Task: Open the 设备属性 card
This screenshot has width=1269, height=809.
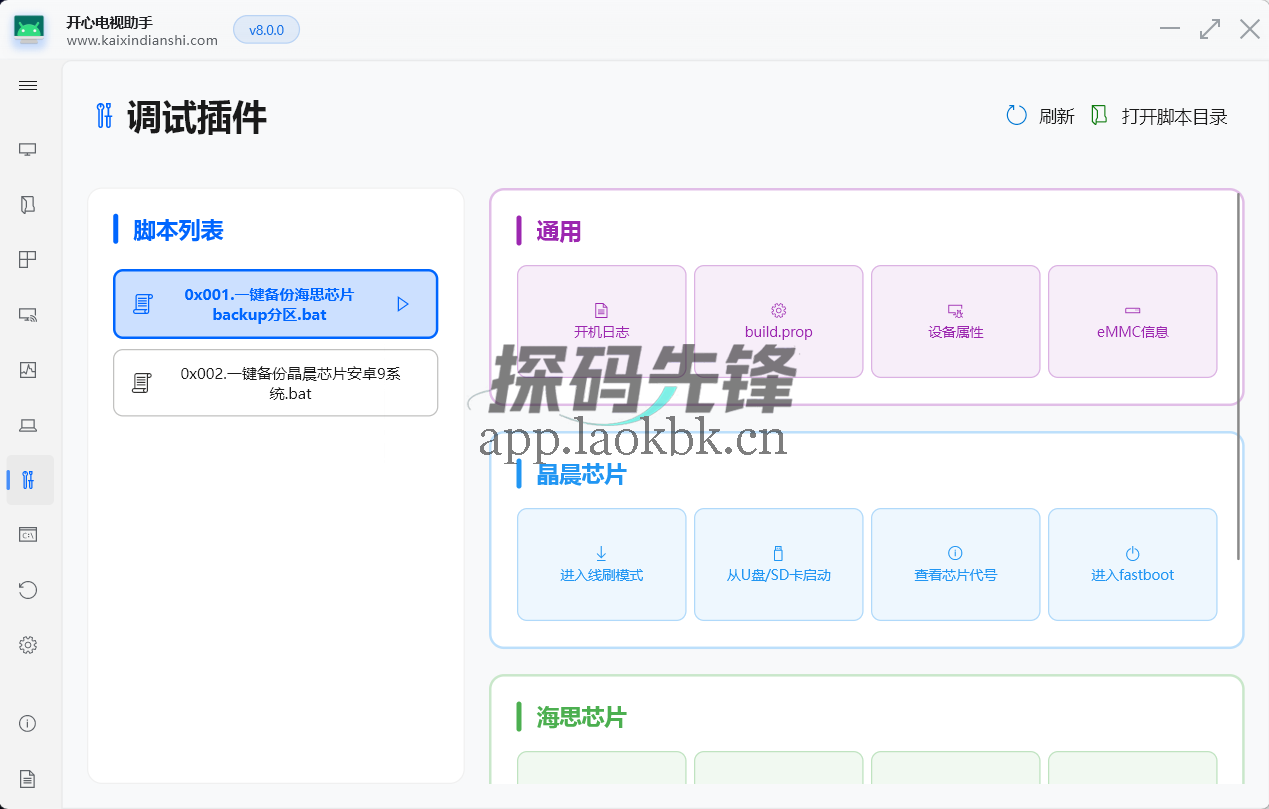Action: coord(955,321)
